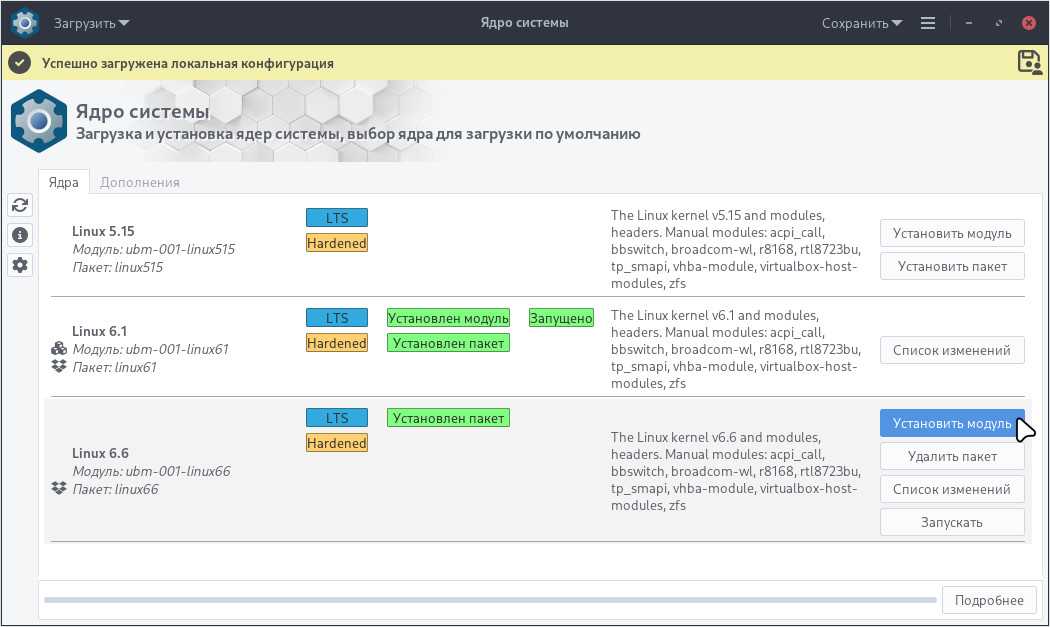The height and width of the screenshot is (627, 1050).
Task: Click the info icon in left sidebar
Action: coord(20,235)
